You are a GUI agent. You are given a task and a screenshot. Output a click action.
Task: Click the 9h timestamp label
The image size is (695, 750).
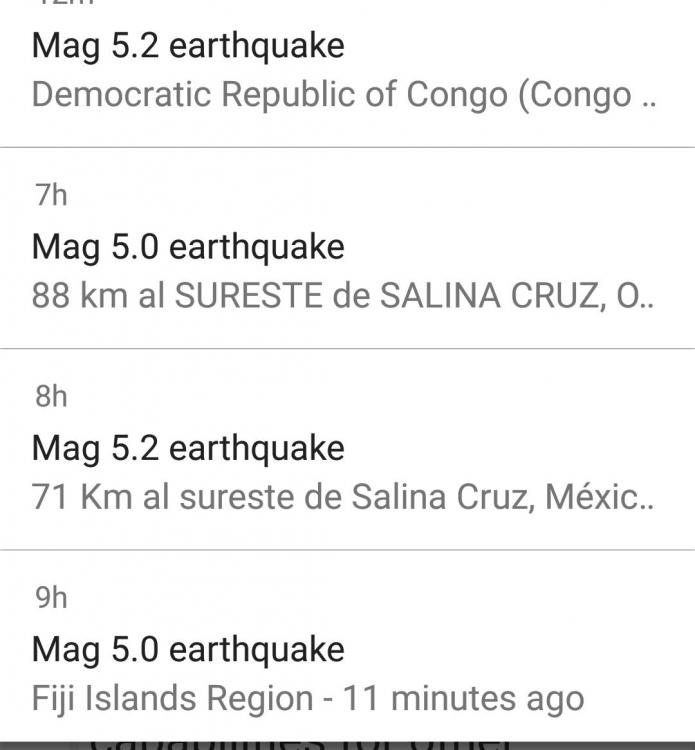(51, 598)
